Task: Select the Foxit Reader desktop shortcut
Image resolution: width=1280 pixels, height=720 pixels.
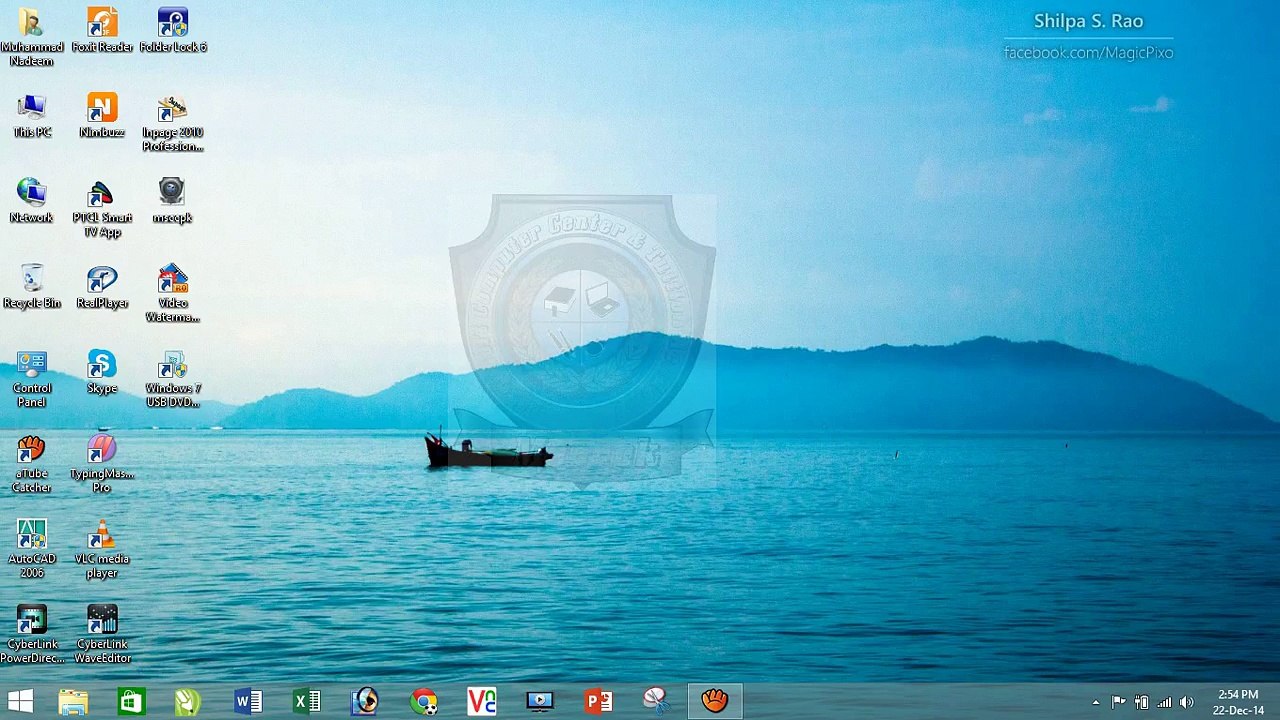Action: (102, 30)
